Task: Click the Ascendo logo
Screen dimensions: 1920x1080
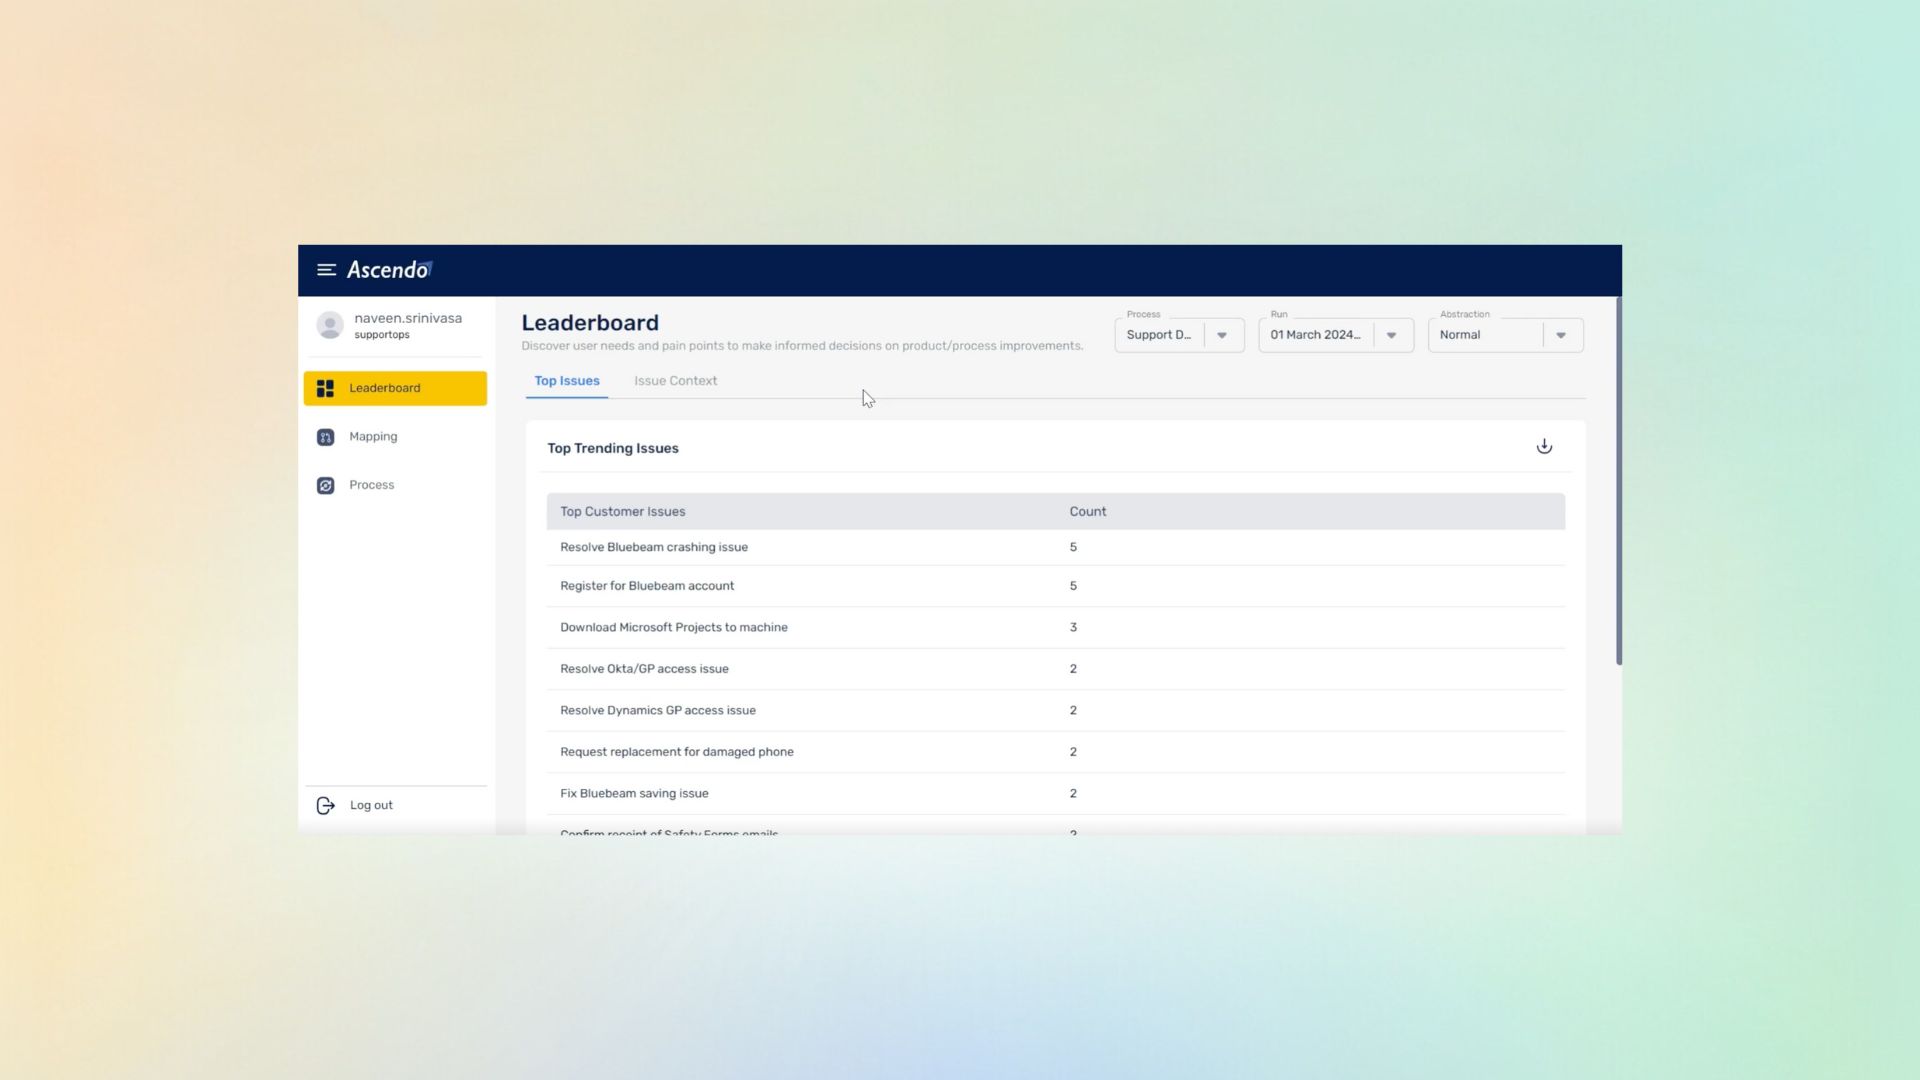Action: click(389, 270)
